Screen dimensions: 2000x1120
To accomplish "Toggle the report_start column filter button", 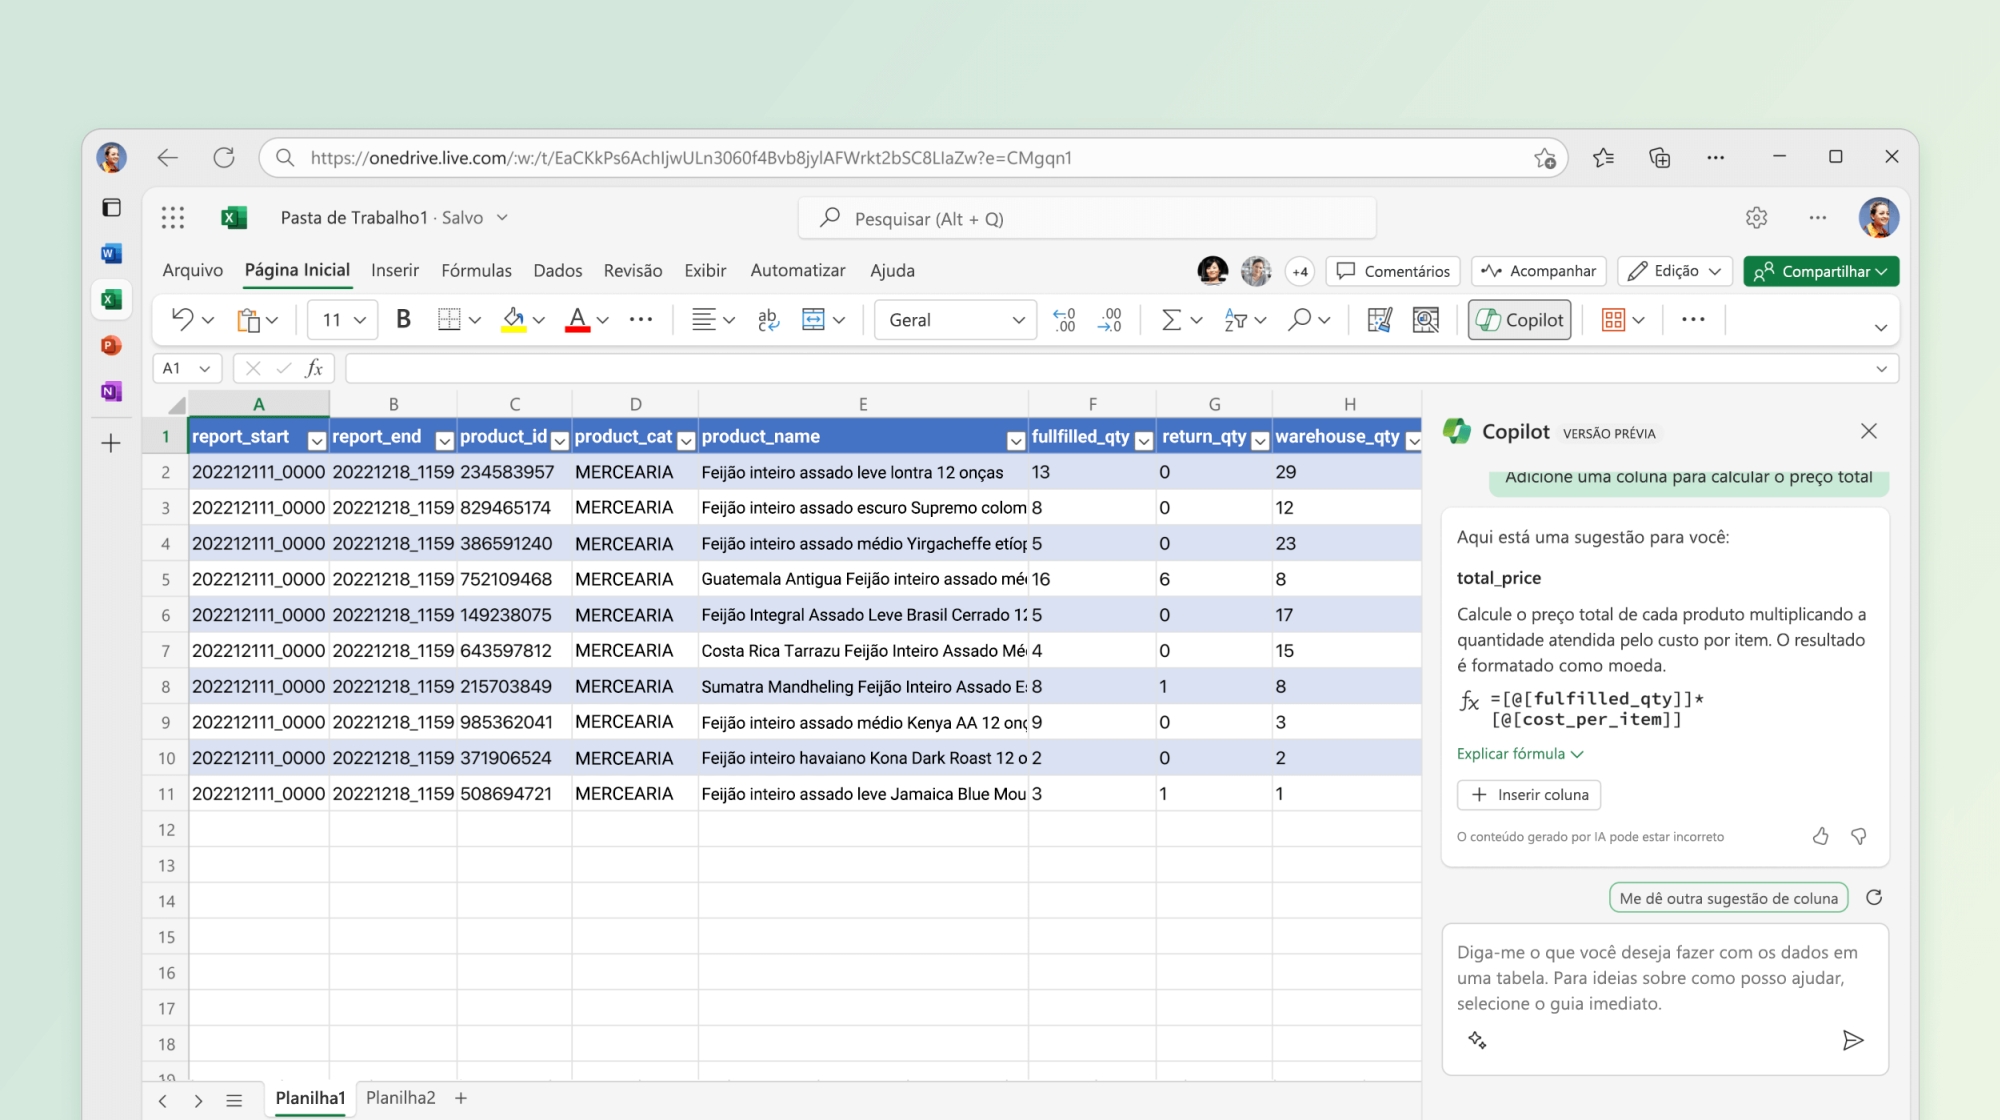I will coord(316,440).
